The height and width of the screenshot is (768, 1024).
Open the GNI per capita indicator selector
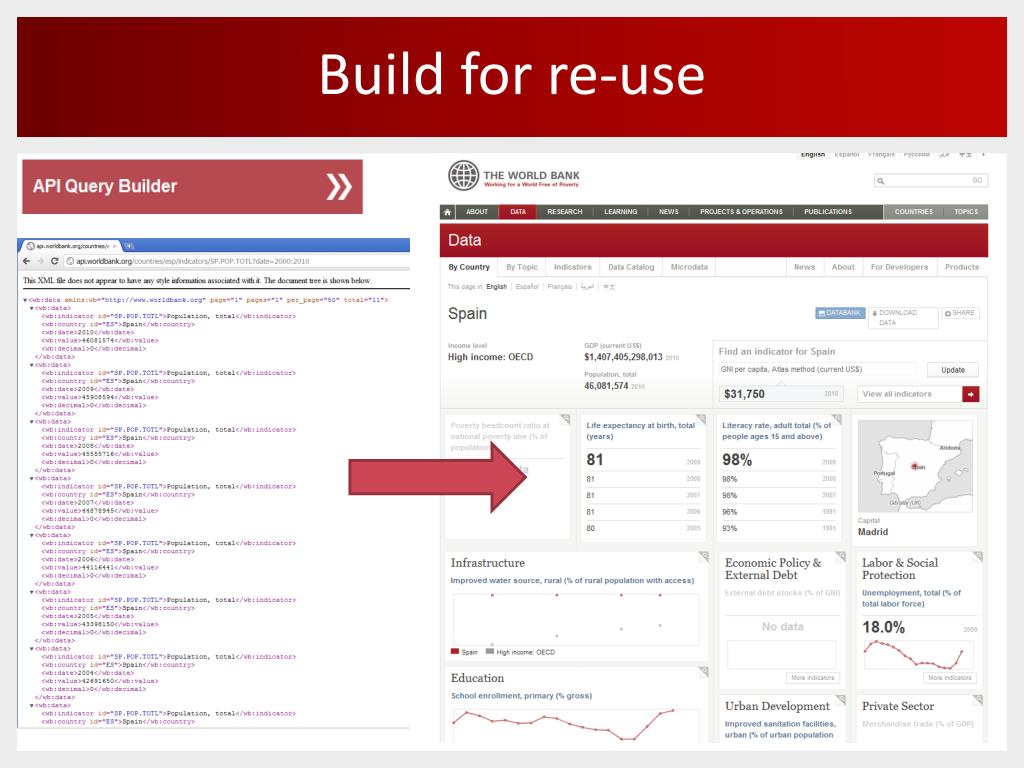[818, 370]
